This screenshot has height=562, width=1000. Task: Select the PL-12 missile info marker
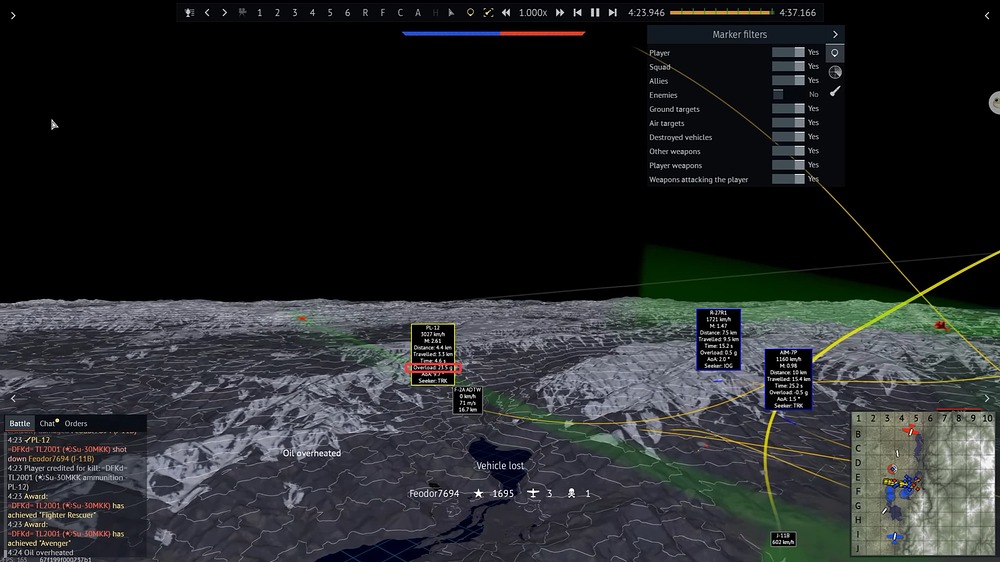click(x=432, y=355)
